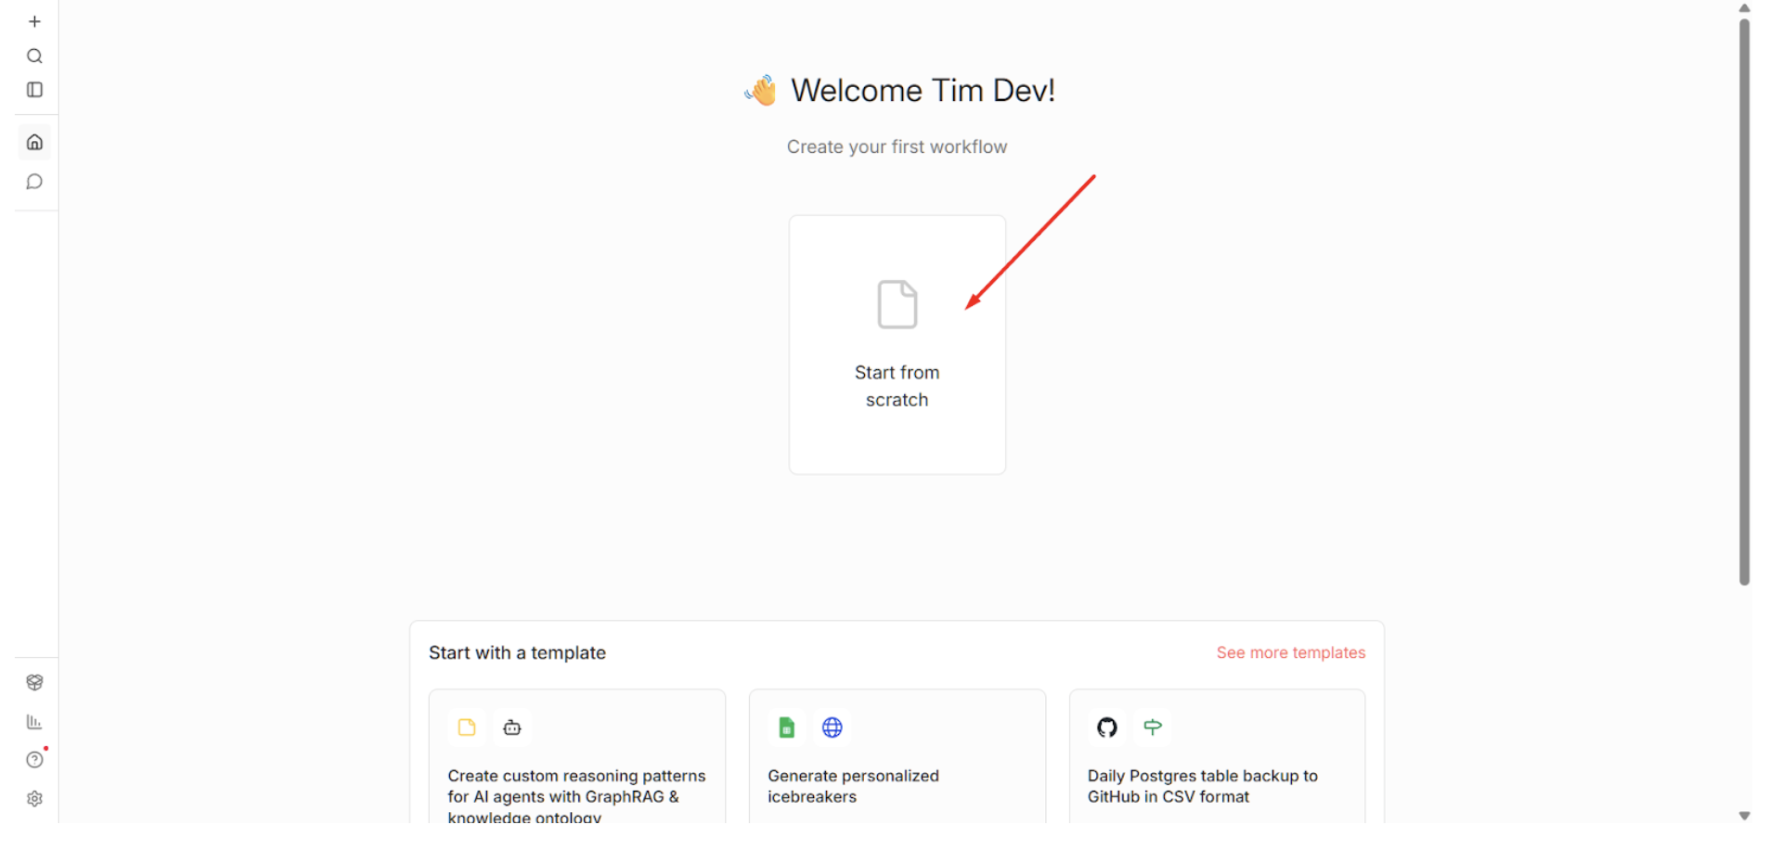Open See more templates link
This screenshot has width=1770, height=852.
pyautogui.click(x=1290, y=652)
